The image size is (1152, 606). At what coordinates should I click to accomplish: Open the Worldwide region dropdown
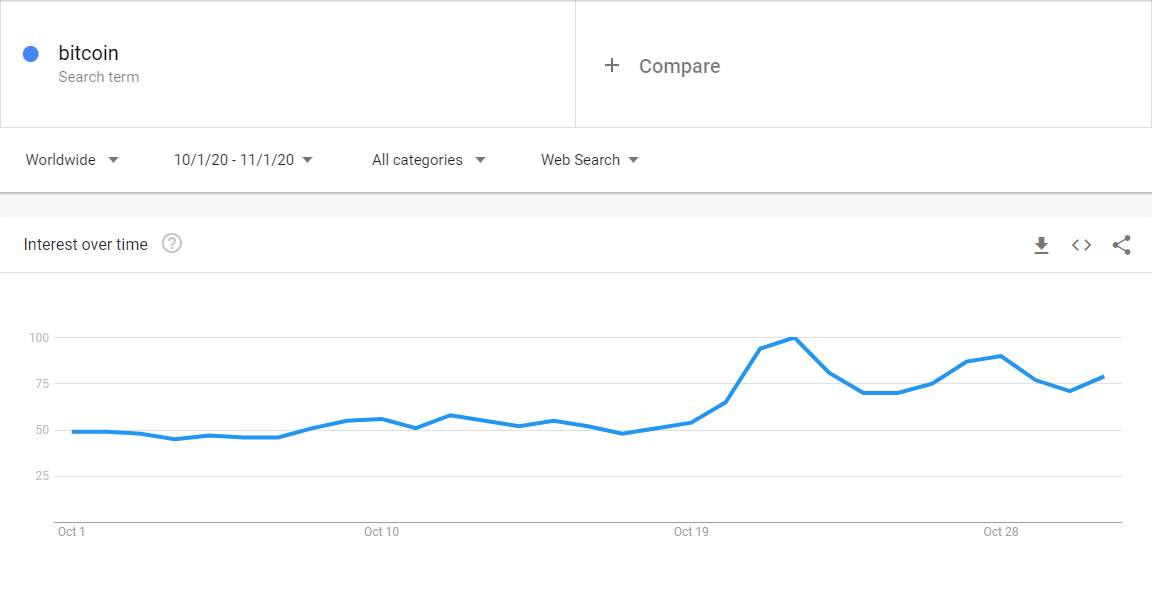pos(72,160)
